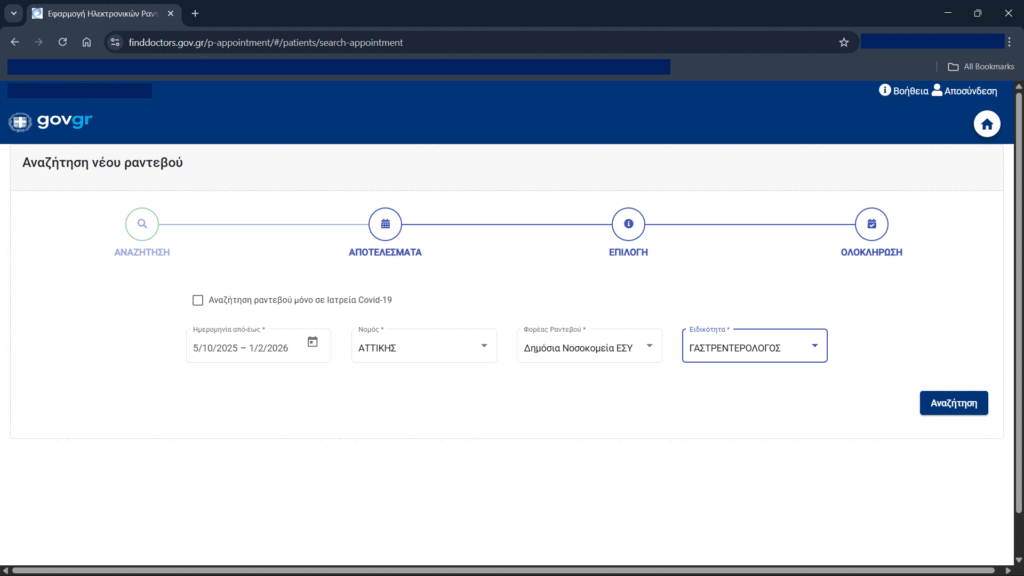This screenshot has width=1024, height=576.
Task: Open the Βοήθεια help link
Action: coord(902,91)
